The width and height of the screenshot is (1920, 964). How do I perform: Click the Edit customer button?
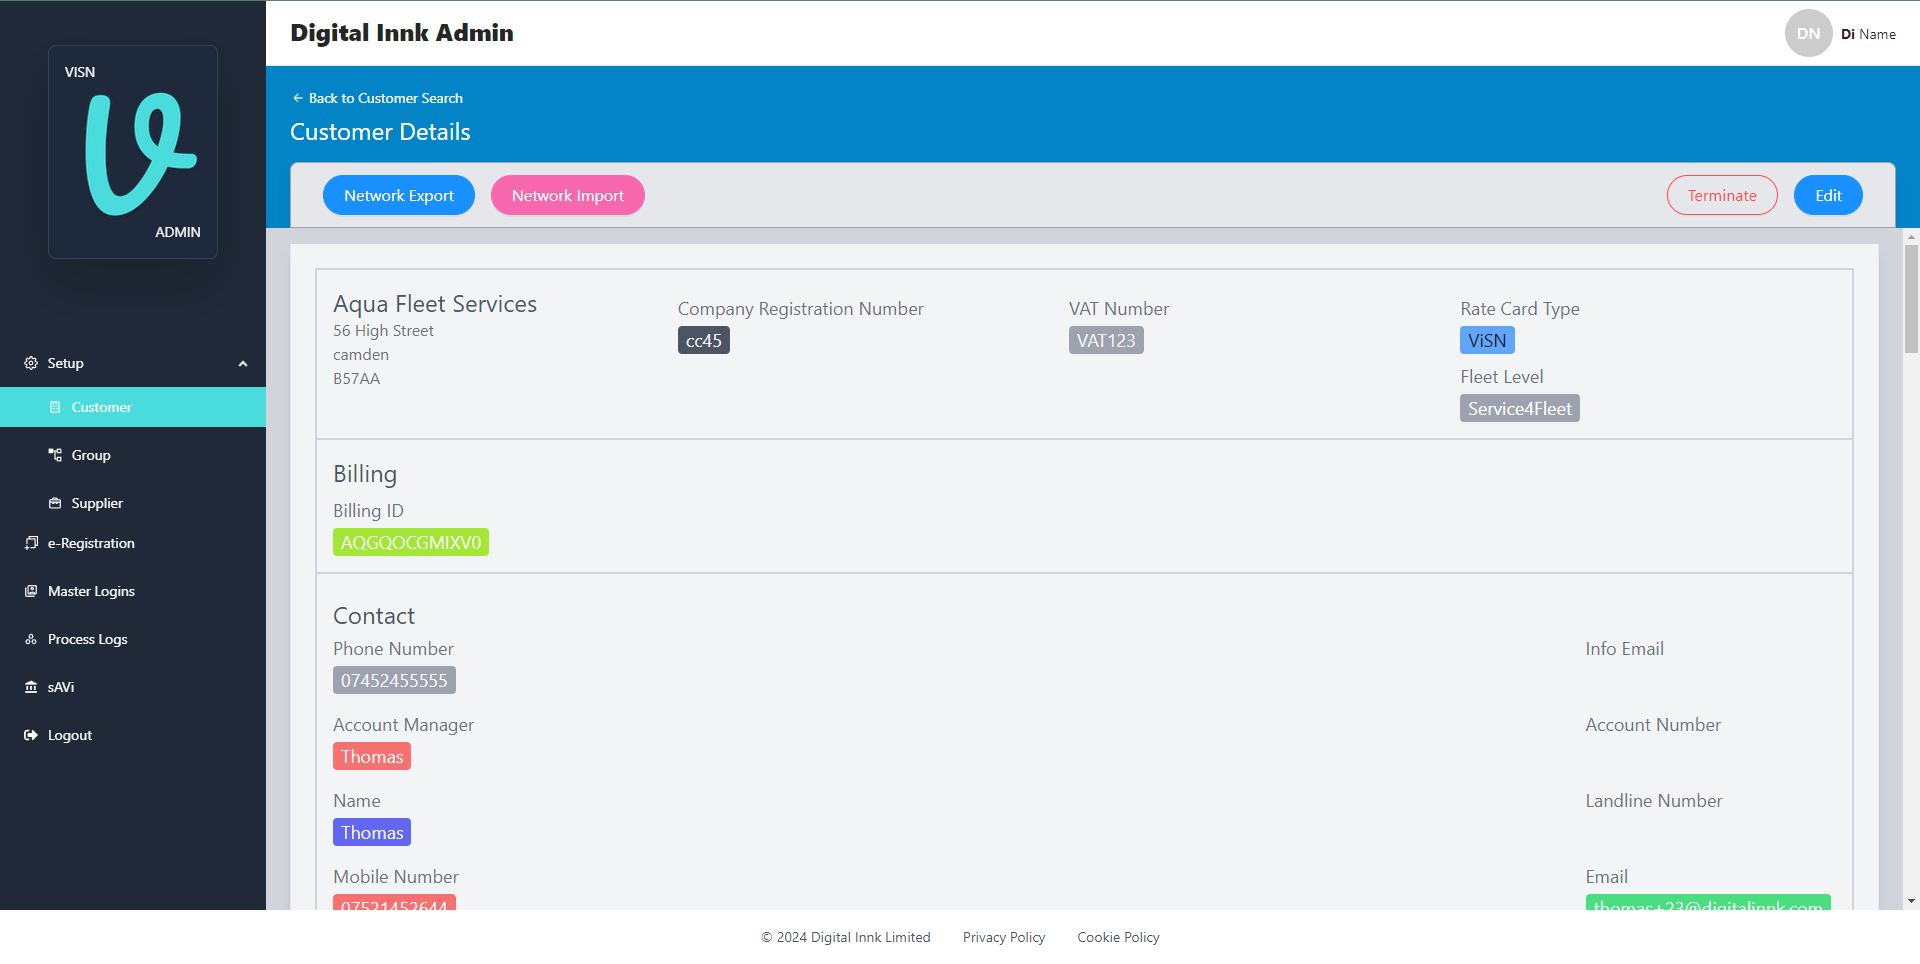[1827, 196]
